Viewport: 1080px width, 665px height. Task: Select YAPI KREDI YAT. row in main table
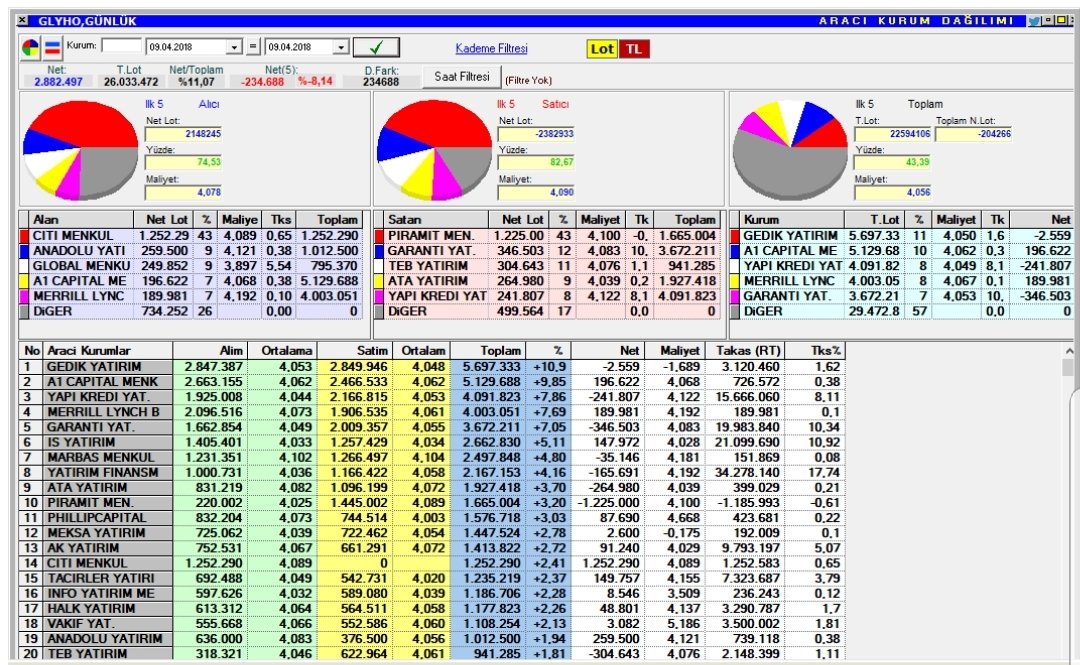[431, 397]
